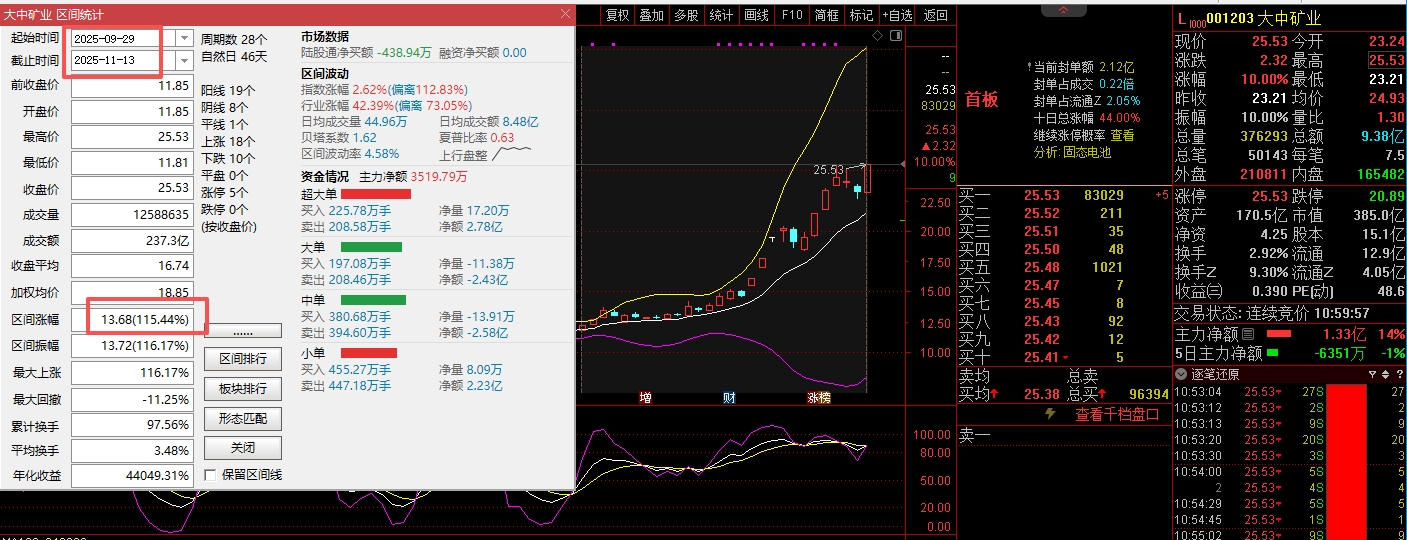Open 统计 from the chart toolbar

721,15
